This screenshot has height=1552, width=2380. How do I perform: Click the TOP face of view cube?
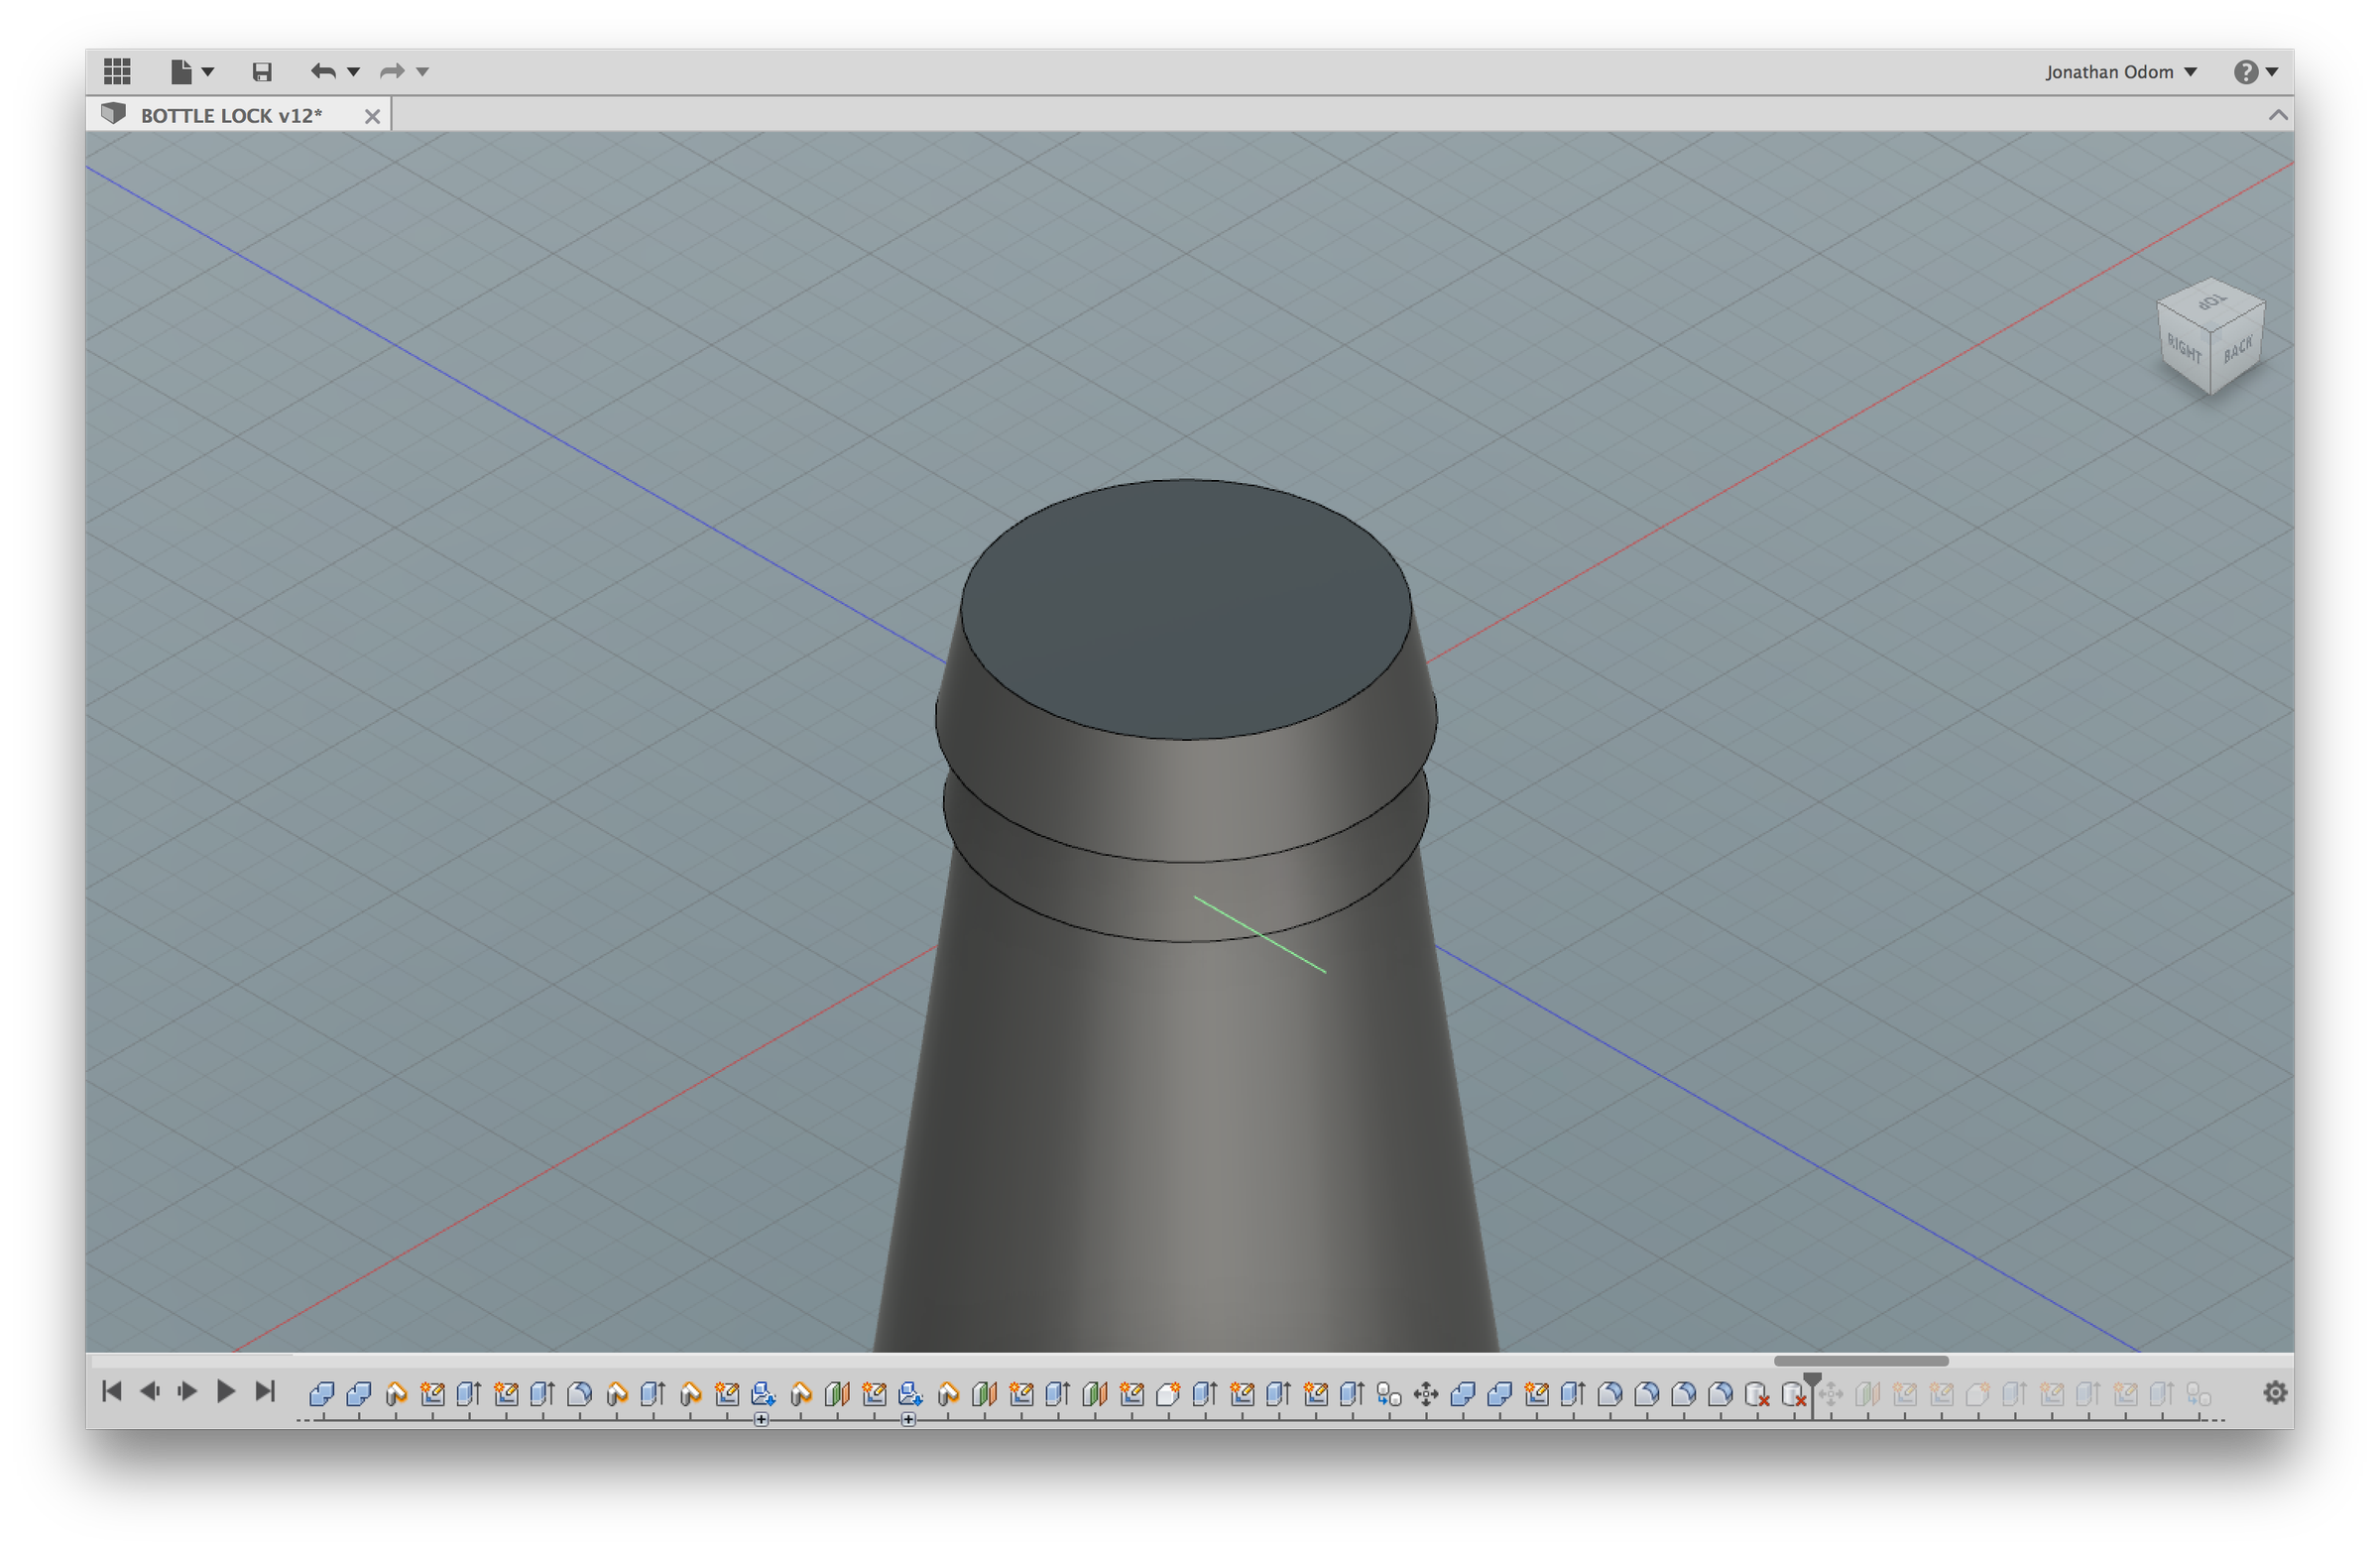[x=2211, y=301]
